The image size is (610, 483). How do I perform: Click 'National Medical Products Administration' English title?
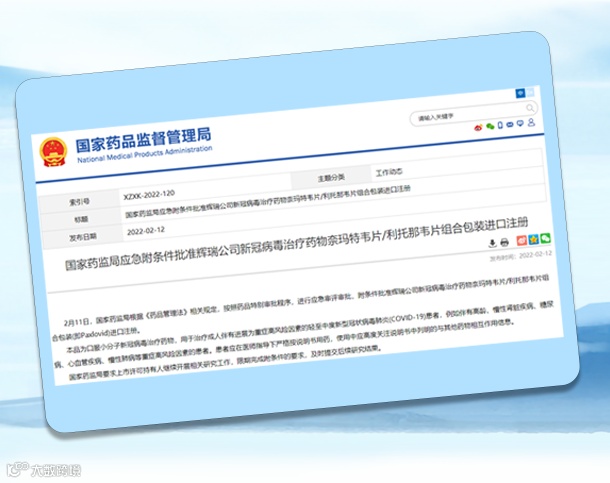[144, 154]
